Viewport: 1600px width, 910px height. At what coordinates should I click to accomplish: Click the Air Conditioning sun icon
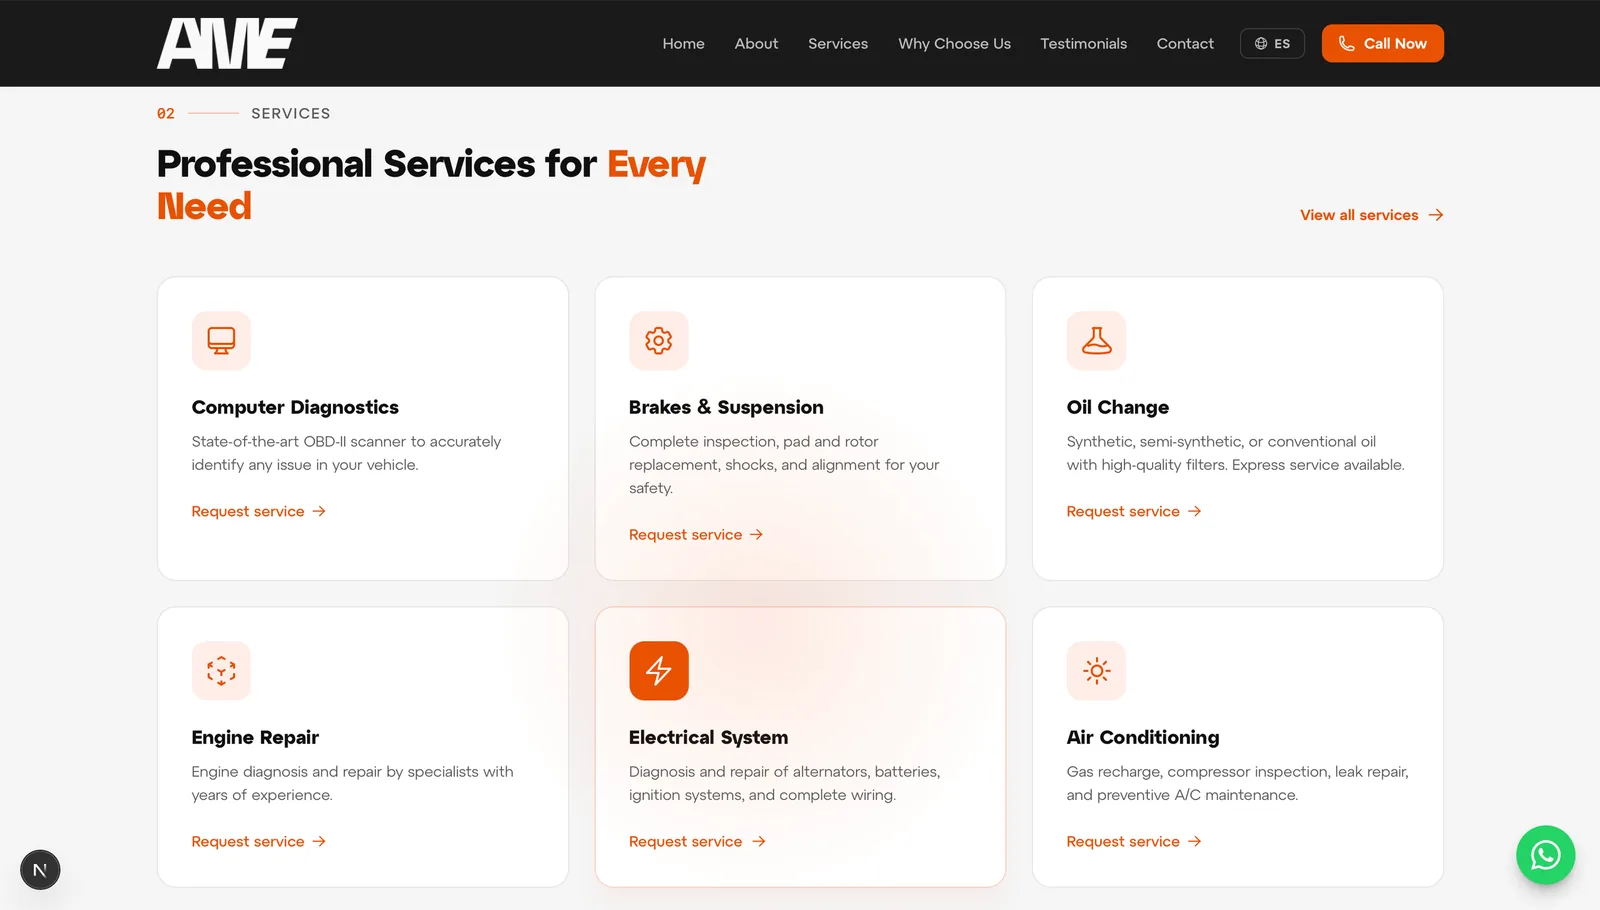coord(1096,671)
